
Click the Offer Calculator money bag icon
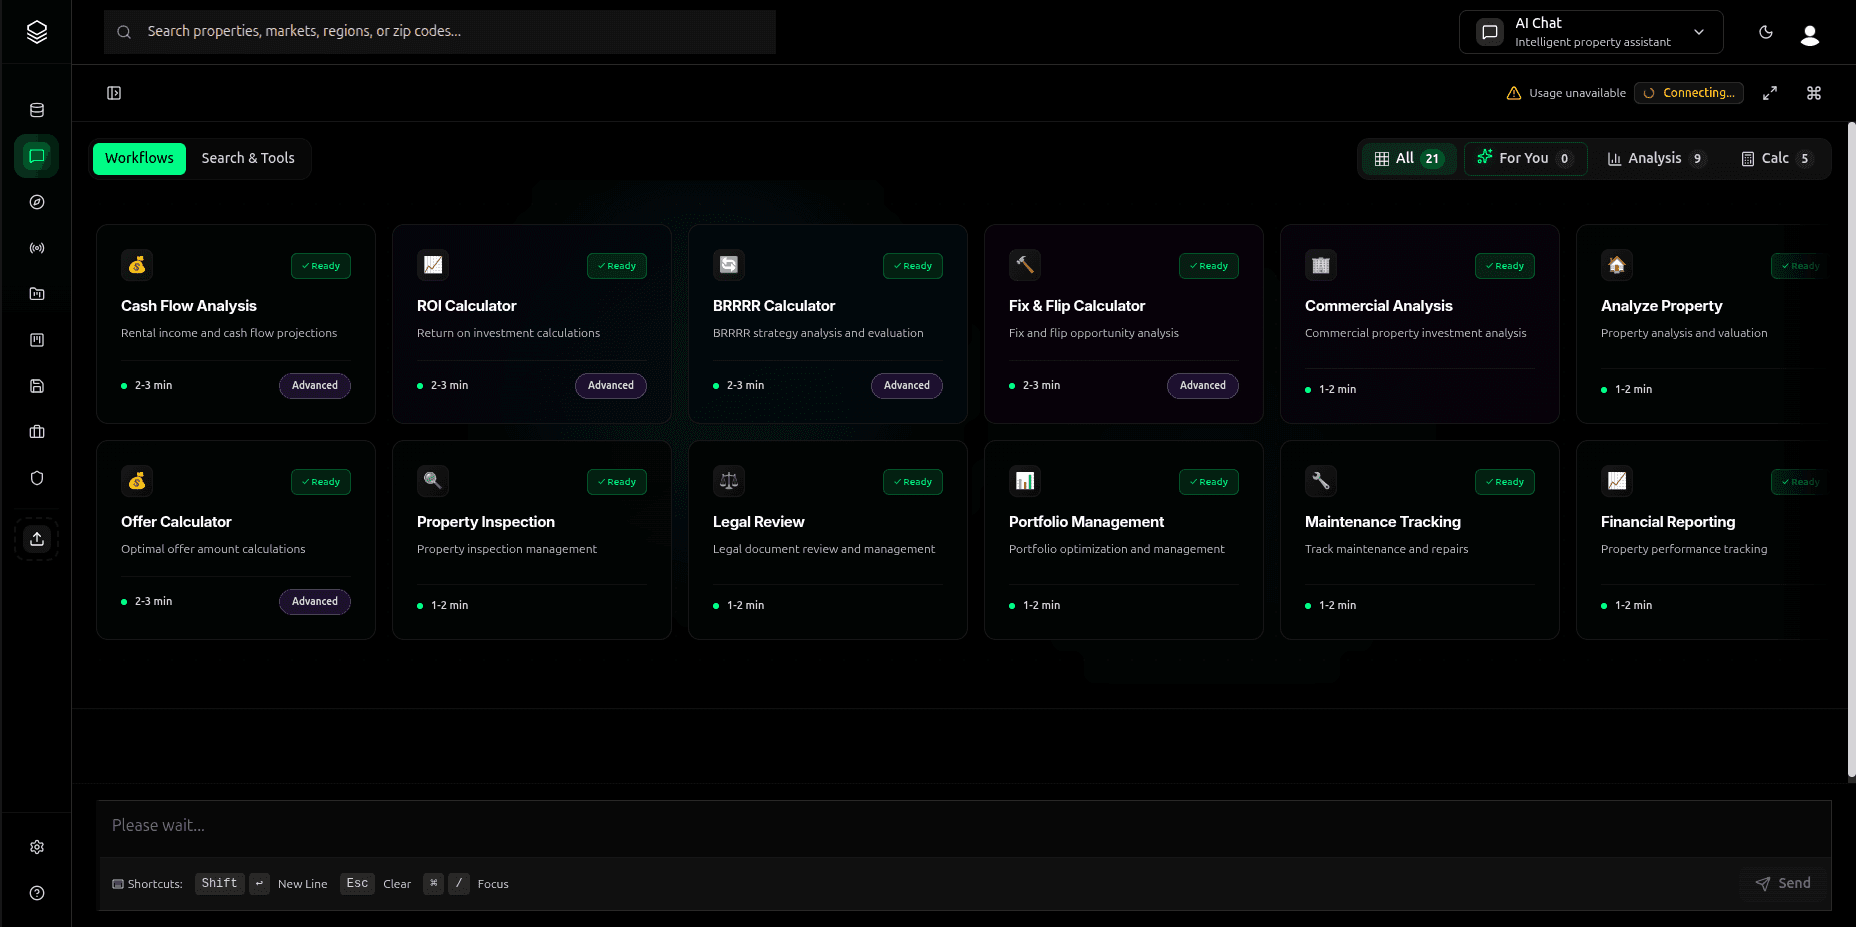(137, 481)
